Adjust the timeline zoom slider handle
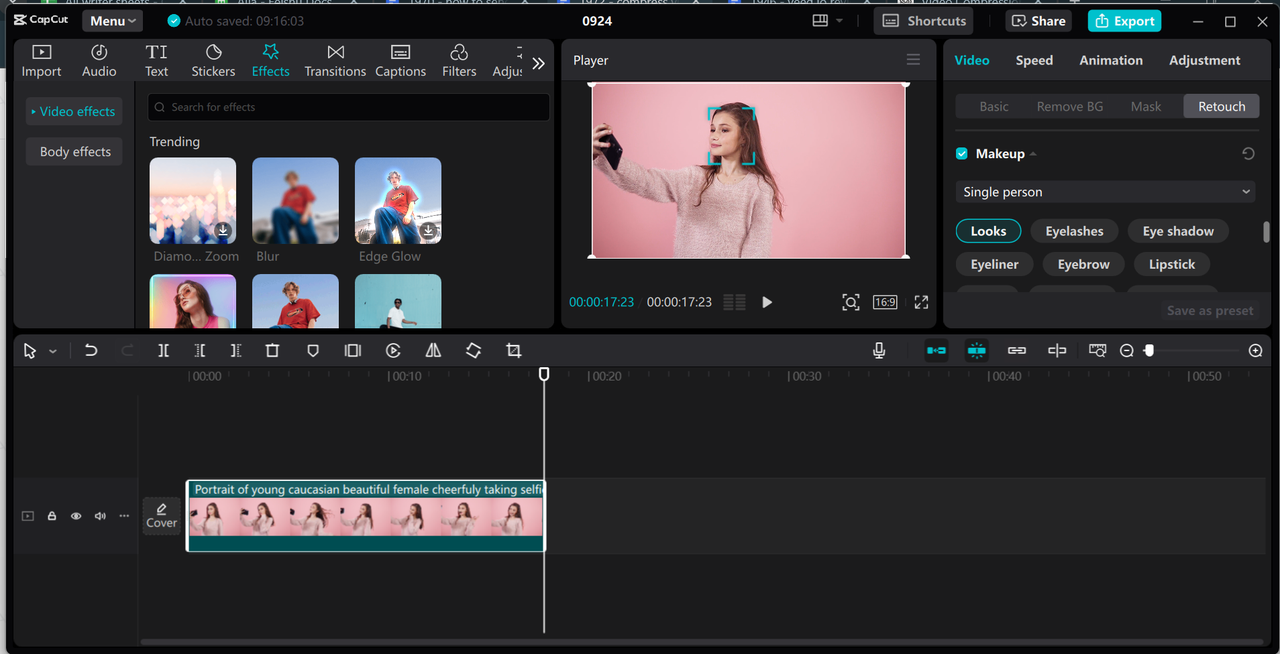 (1149, 351)
